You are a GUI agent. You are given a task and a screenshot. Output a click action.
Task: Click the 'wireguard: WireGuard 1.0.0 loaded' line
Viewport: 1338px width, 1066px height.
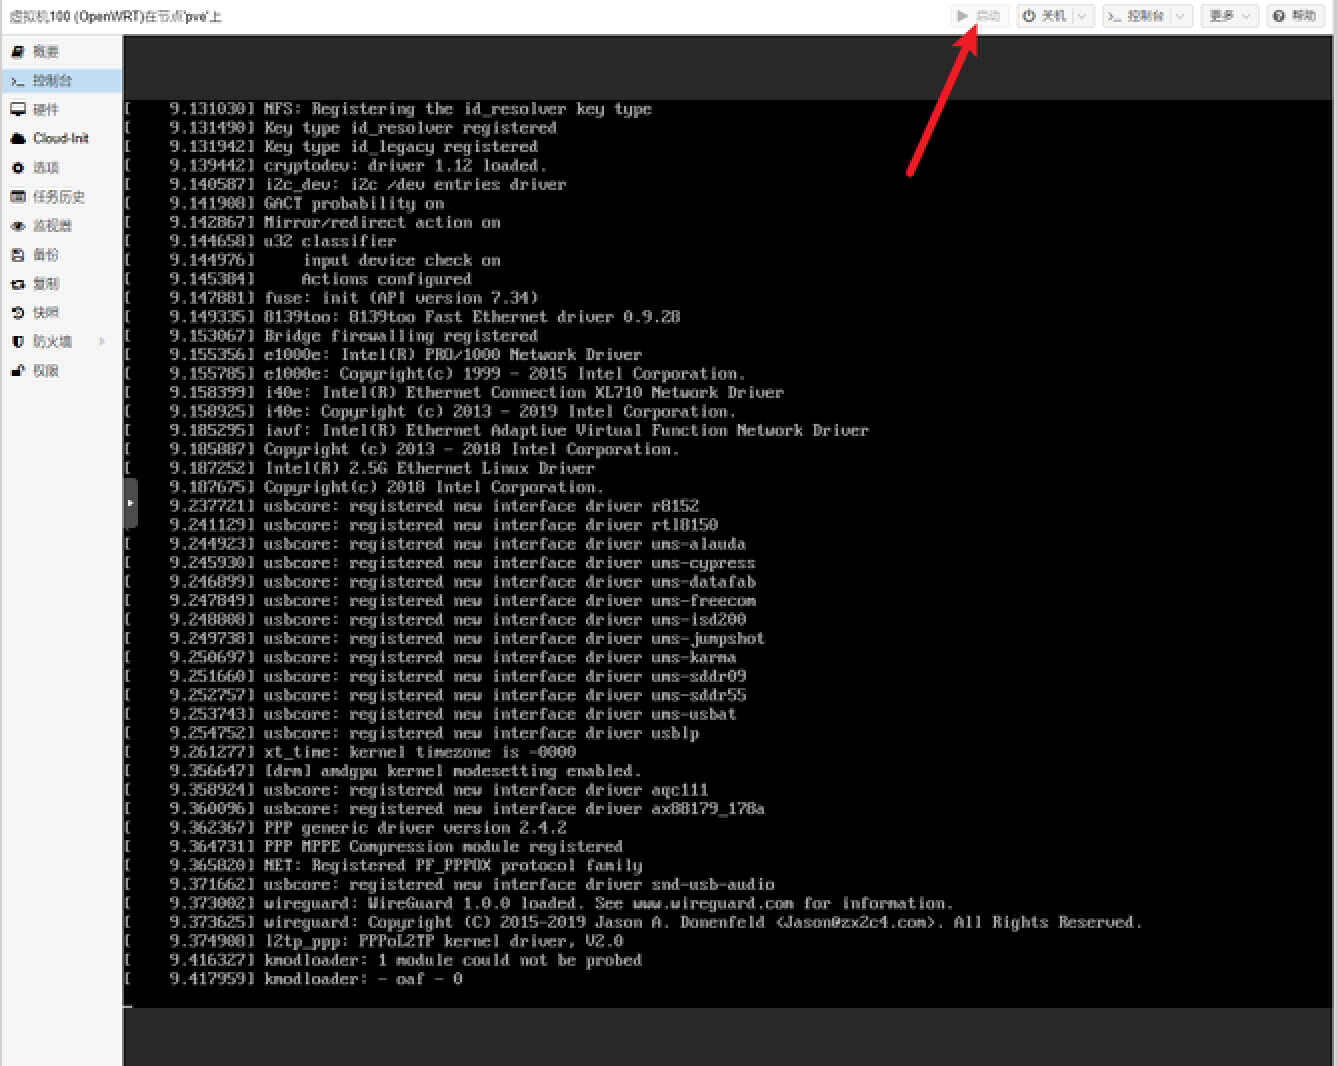(x=608, y=903)
